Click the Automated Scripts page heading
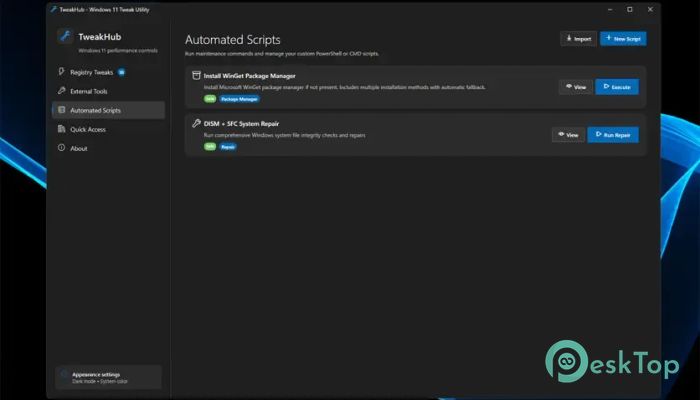This screenshot has height=400, width=700. click(x=233, y=40)
